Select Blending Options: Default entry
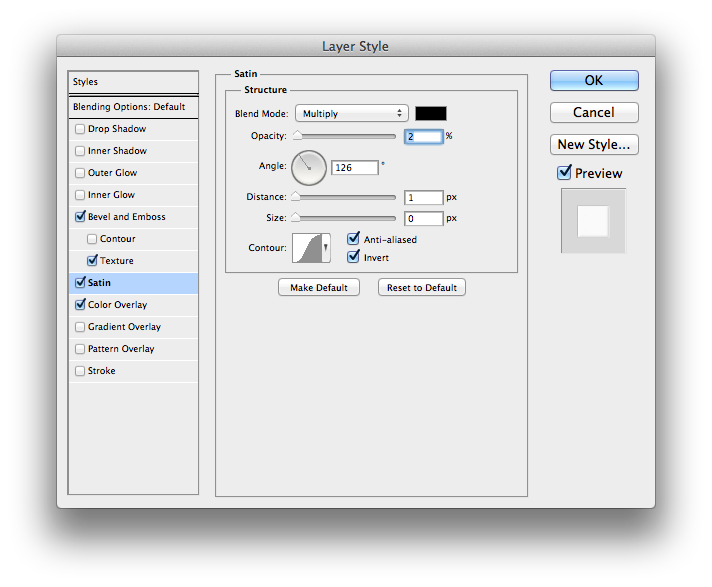The height and width of the screenshot is (587, 712). [134, 107]
